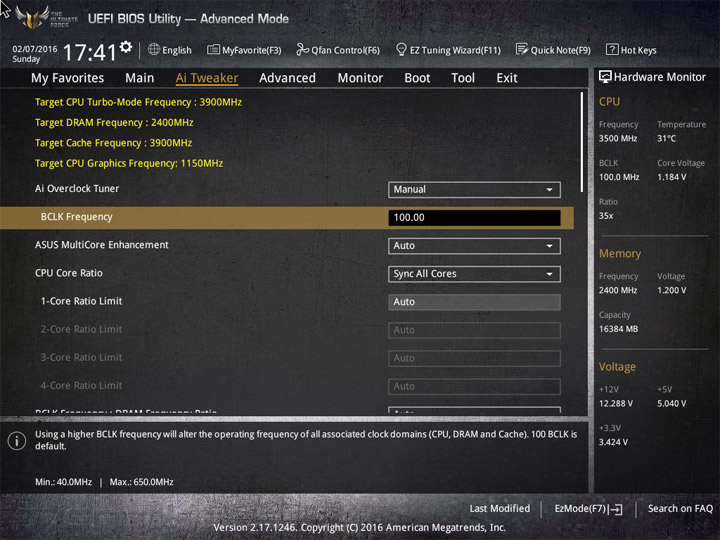Click the TUF winged logo
Image resolution: width=720 pixels, height=540 pixels.
click(x=32, y=17)
